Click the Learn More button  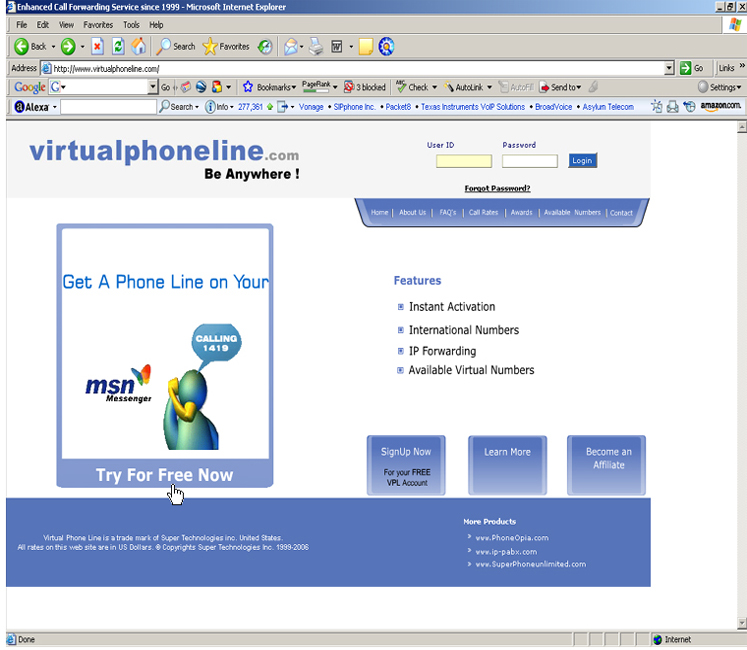(x=507, y=466)
